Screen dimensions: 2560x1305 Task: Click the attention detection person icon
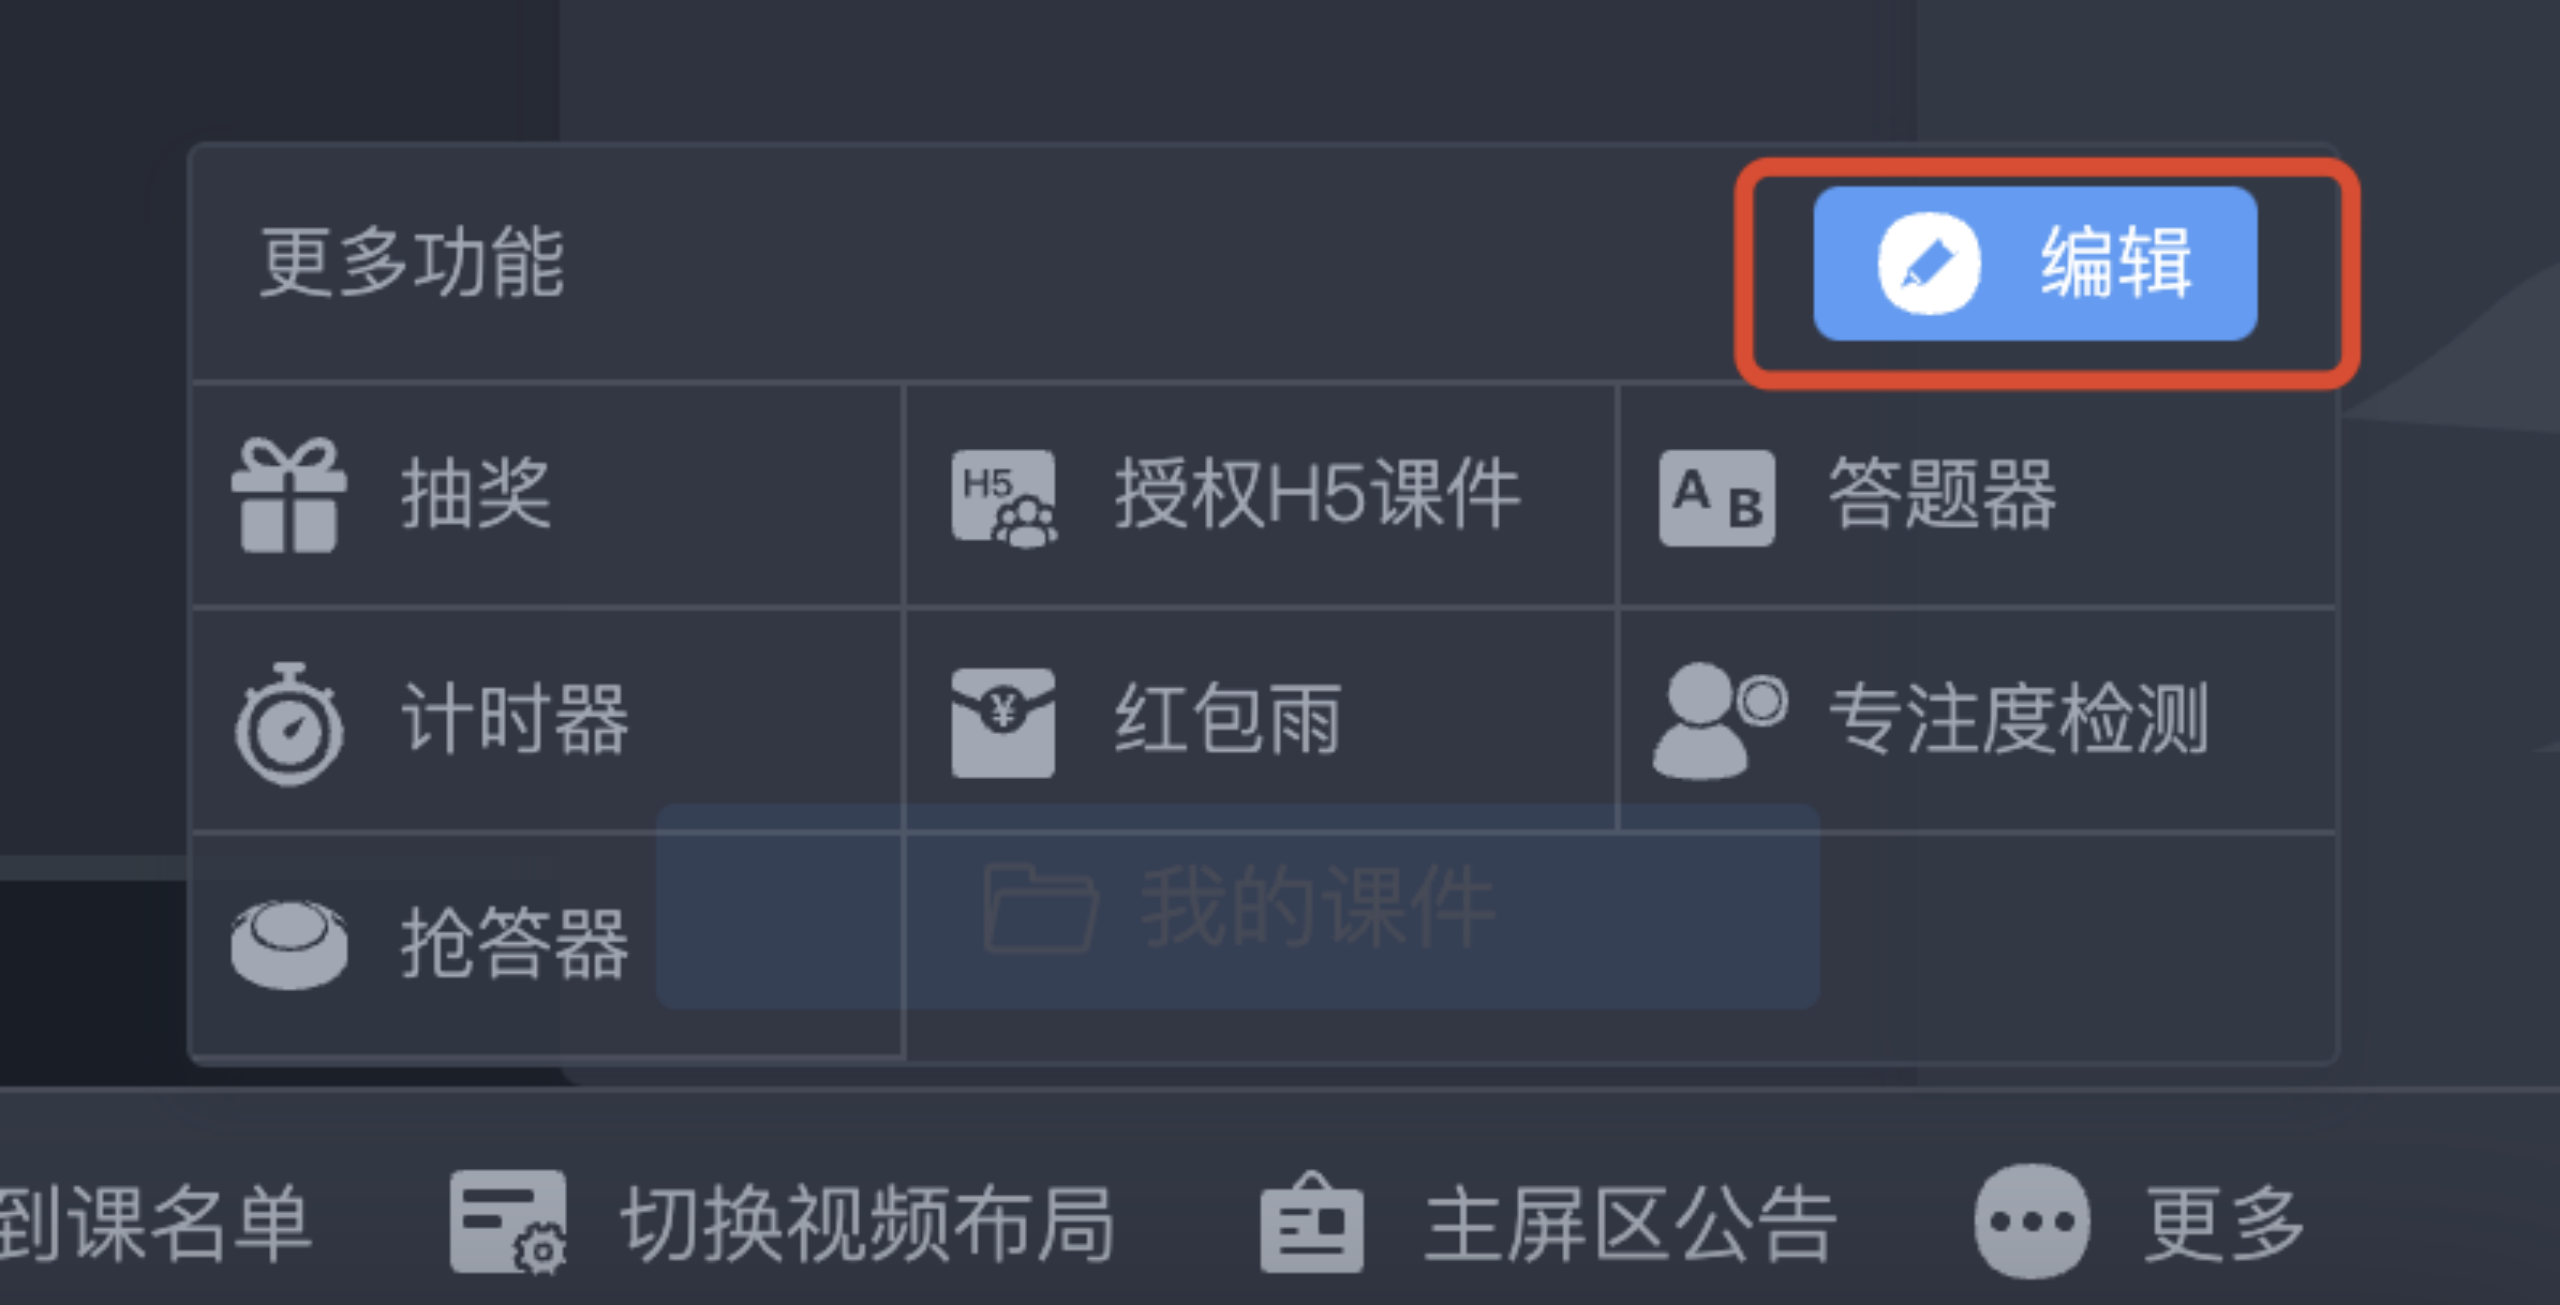[1719, 721]
